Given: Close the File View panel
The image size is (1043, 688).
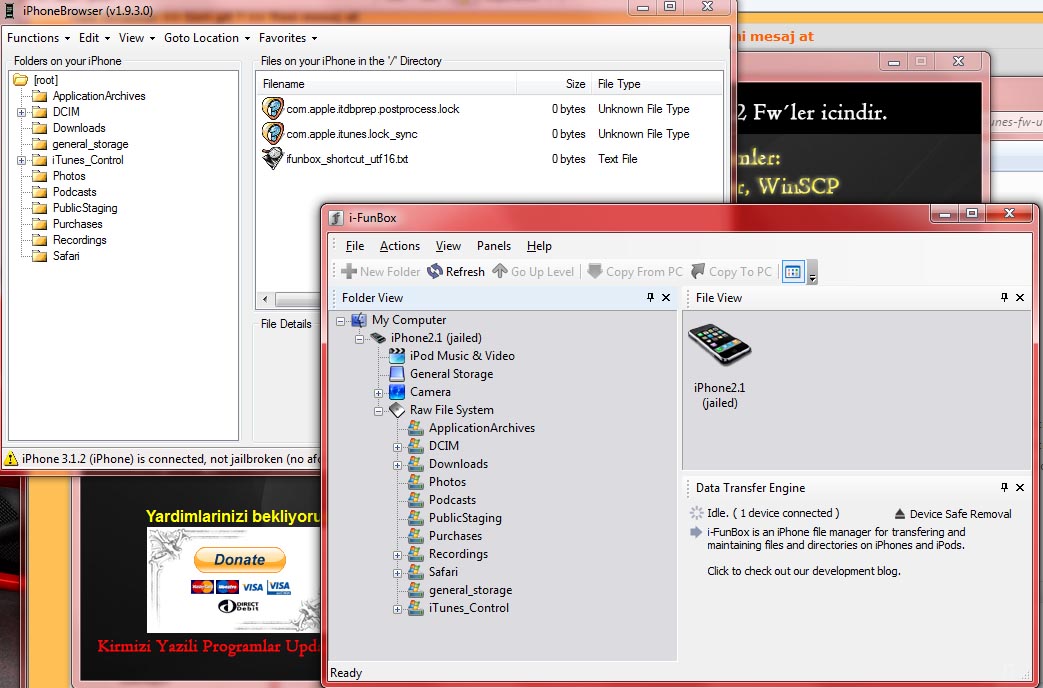Looking at the screenshot, I should click(x=1020, y=297).
